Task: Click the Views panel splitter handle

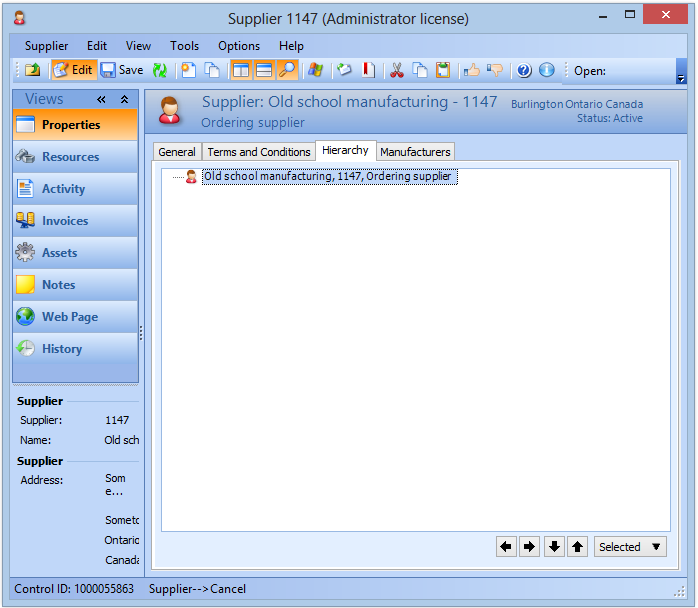Action: click(141, 332)
